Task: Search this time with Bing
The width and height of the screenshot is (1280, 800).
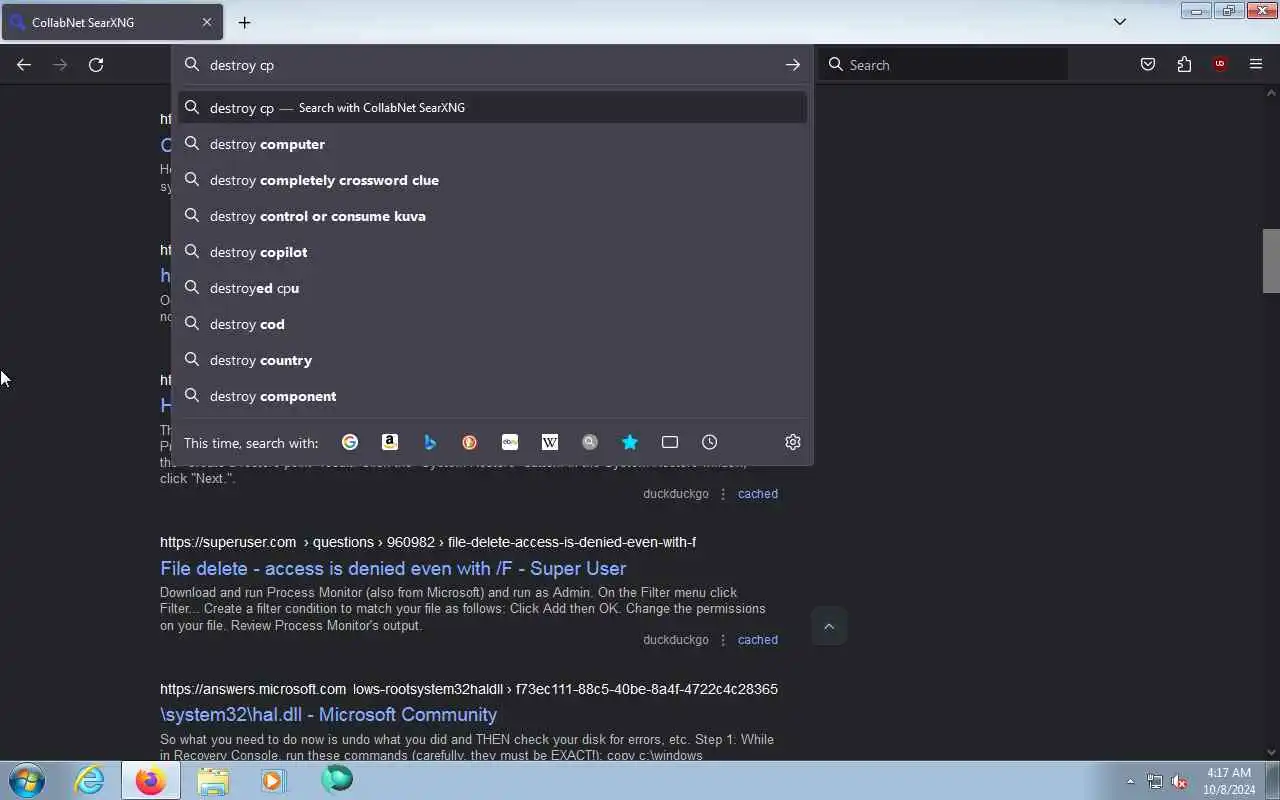Action: tap(430, 442)
